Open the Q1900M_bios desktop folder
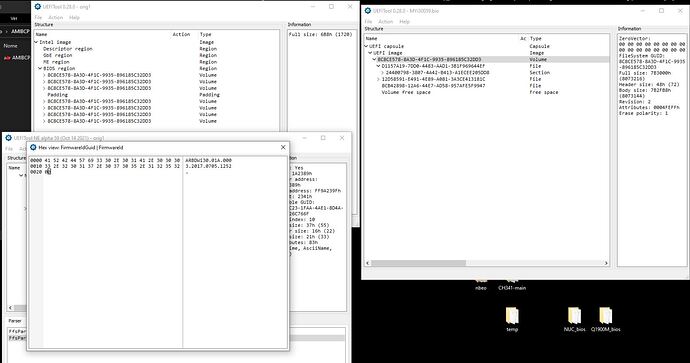The height and width of the screenshot is (363, 690). 606,319
